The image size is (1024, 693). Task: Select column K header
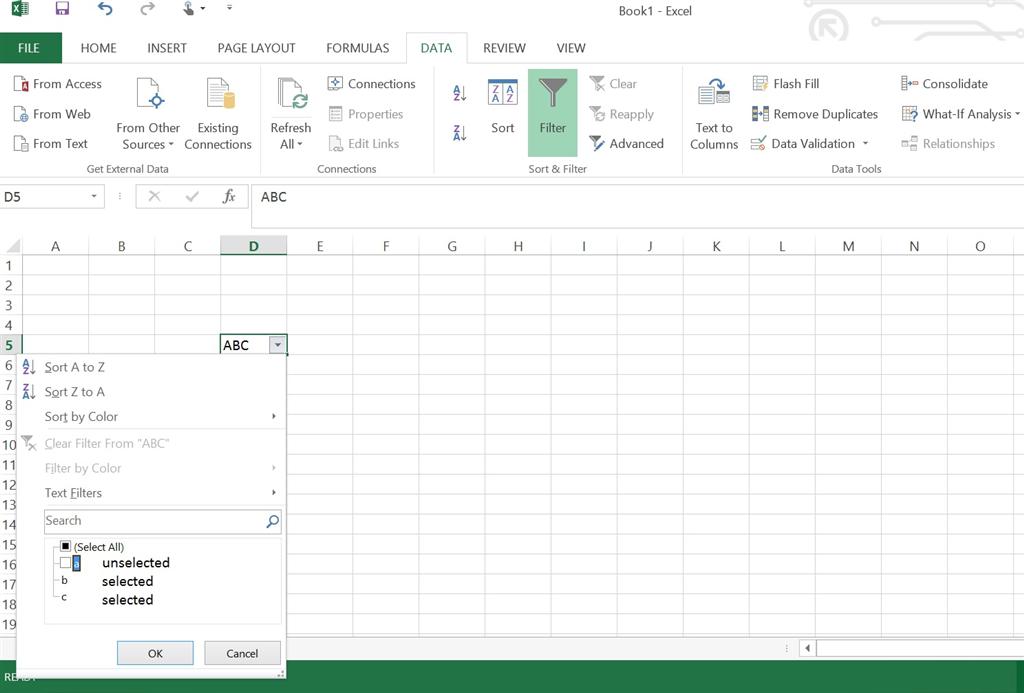716,246
